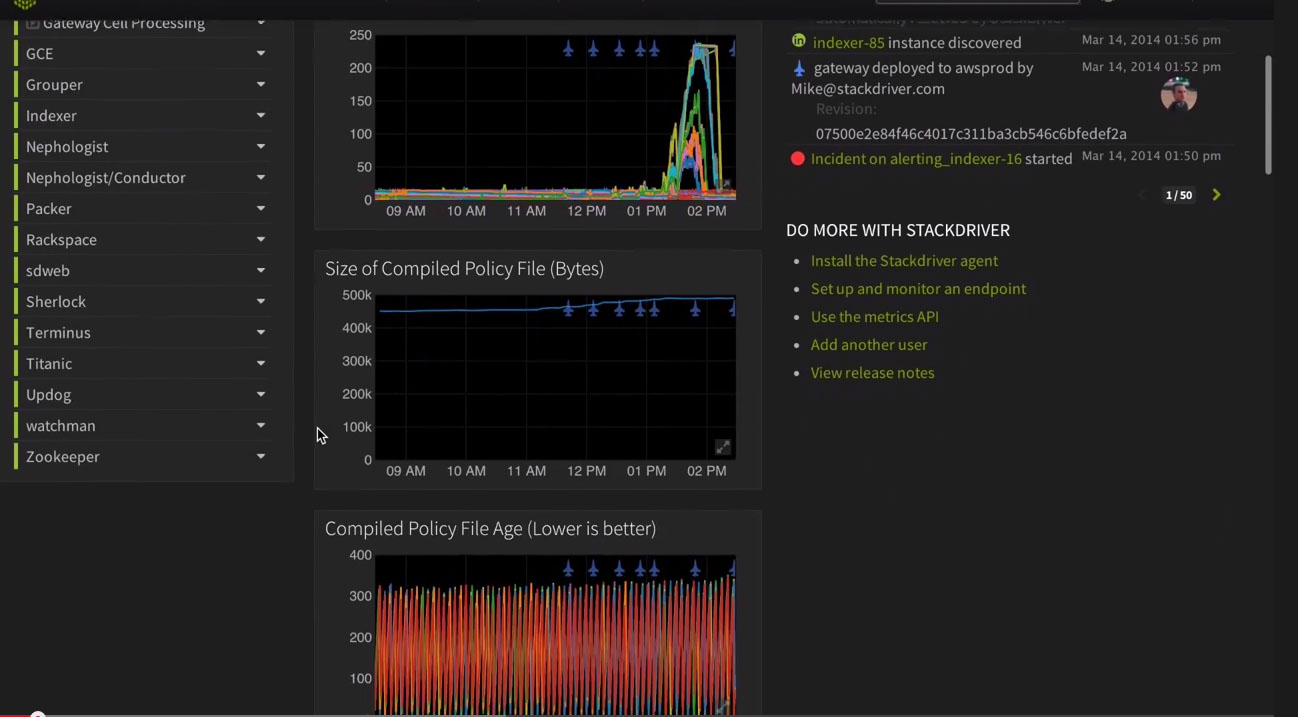
Task: Expand the Zookeeper sidebar dropdown
Action: point(260,456)
